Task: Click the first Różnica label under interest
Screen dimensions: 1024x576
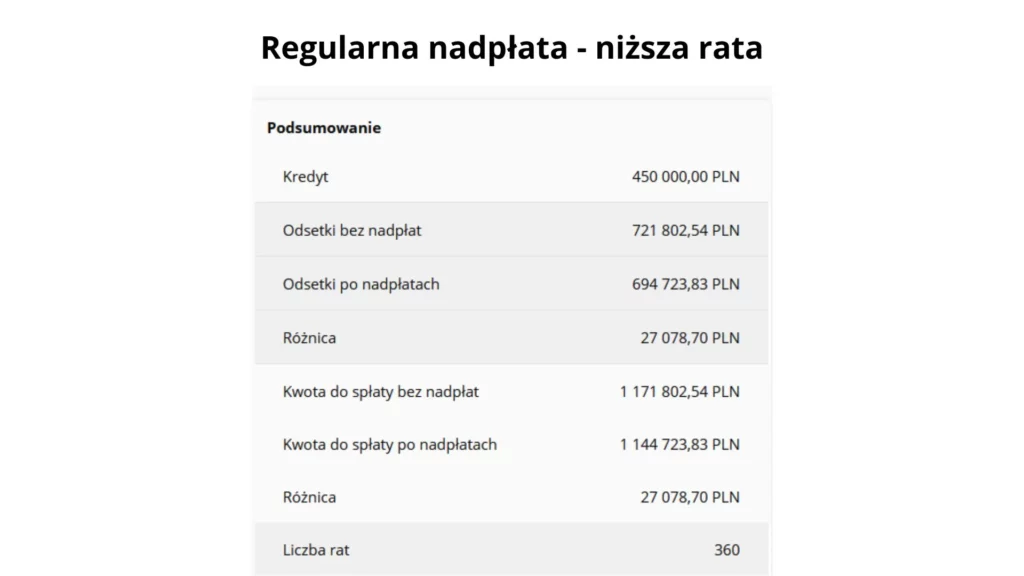Action: [310, 338]
